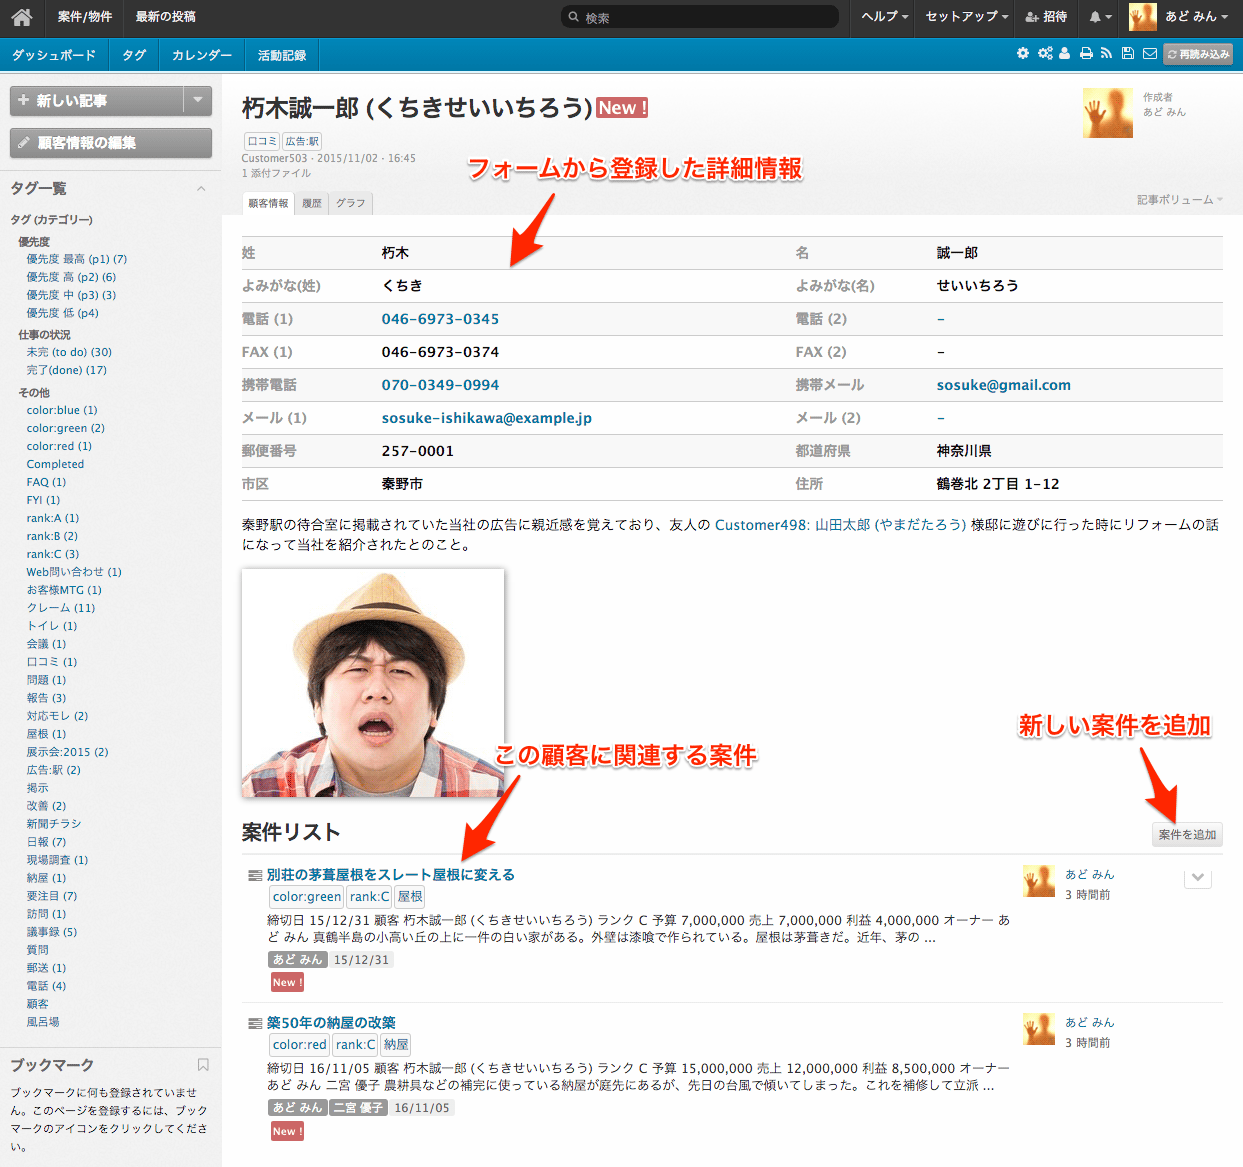The width and height of the screenshot is (1243, 1167).
Task: Click the single gear settings icon
Action: click(1023, 53)
